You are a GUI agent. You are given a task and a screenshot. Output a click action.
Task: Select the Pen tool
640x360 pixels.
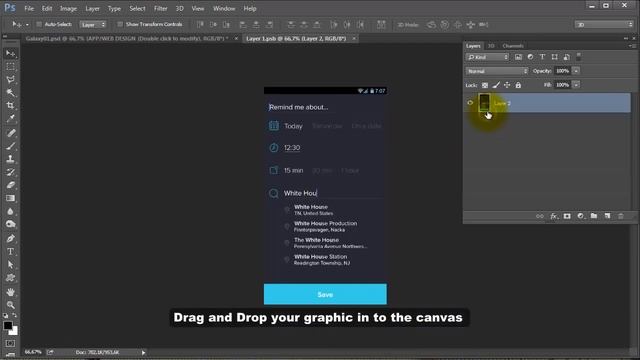click(11, 238)
